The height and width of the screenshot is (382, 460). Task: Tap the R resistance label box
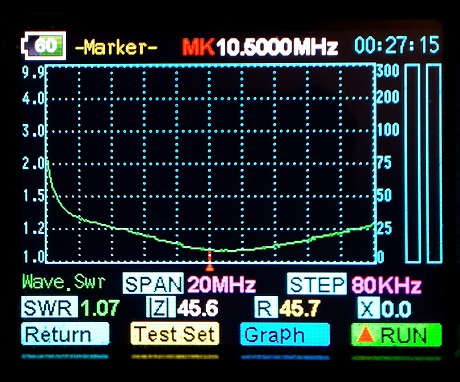[266, 307]
